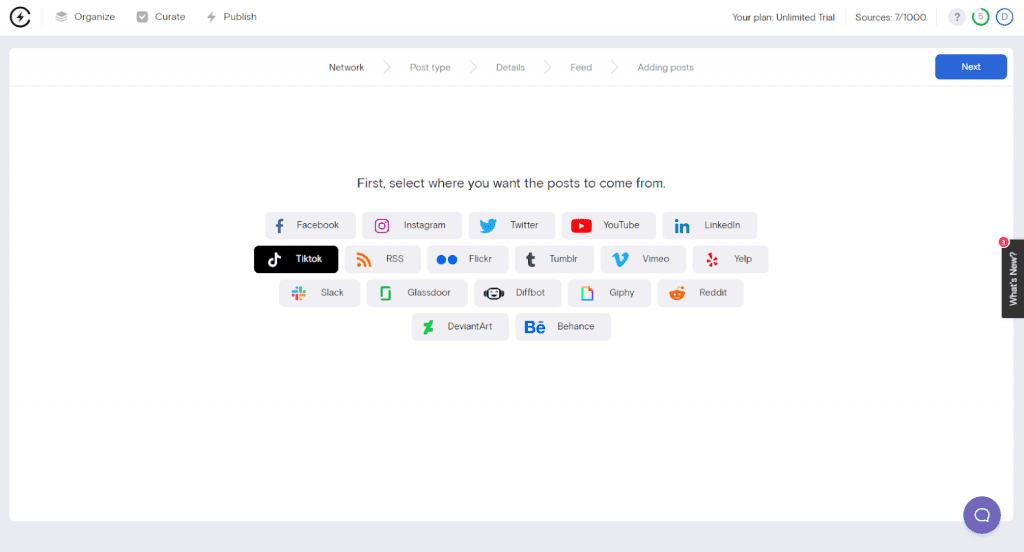Select the highlighted Tiktok button
This screenshot has height=552, width=1024.
coord(296,259)
